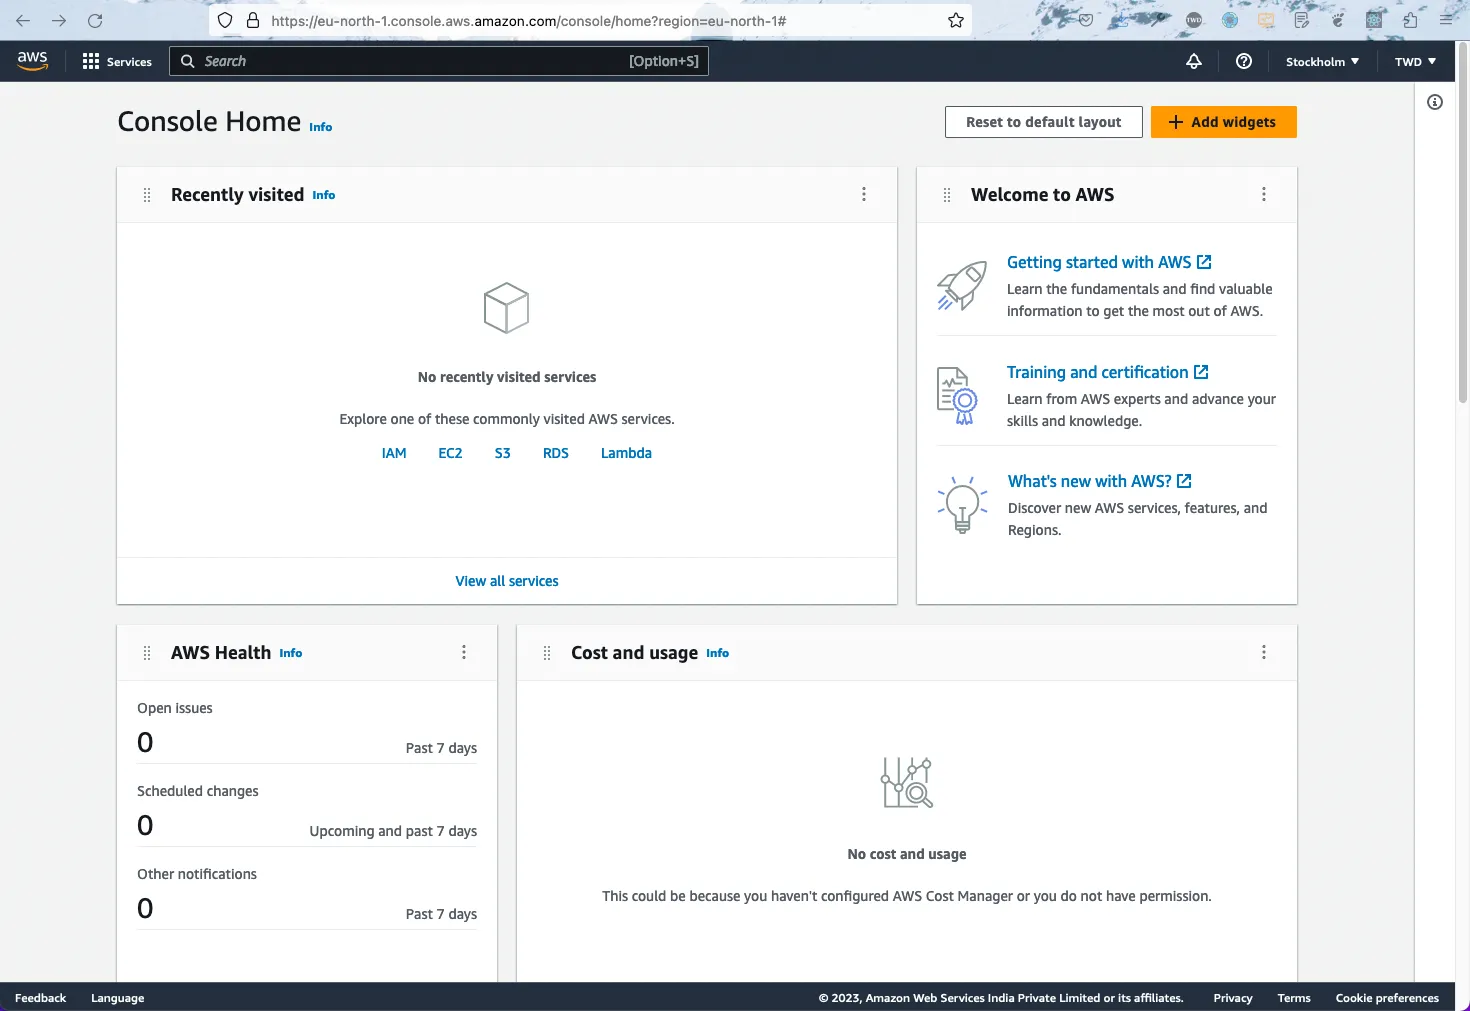Click the Add widgets button
The image size is (1470, 1011).
pos(1224,122)
